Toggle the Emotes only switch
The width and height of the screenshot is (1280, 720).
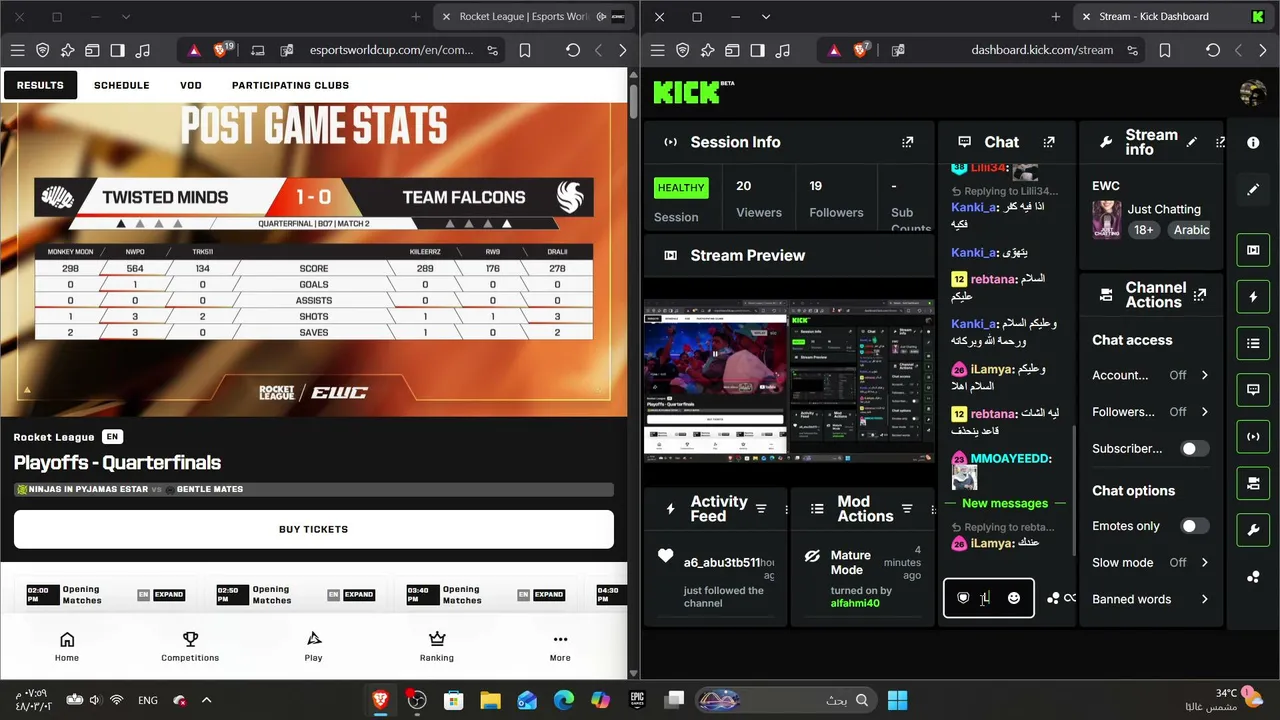pos(1195,526)
